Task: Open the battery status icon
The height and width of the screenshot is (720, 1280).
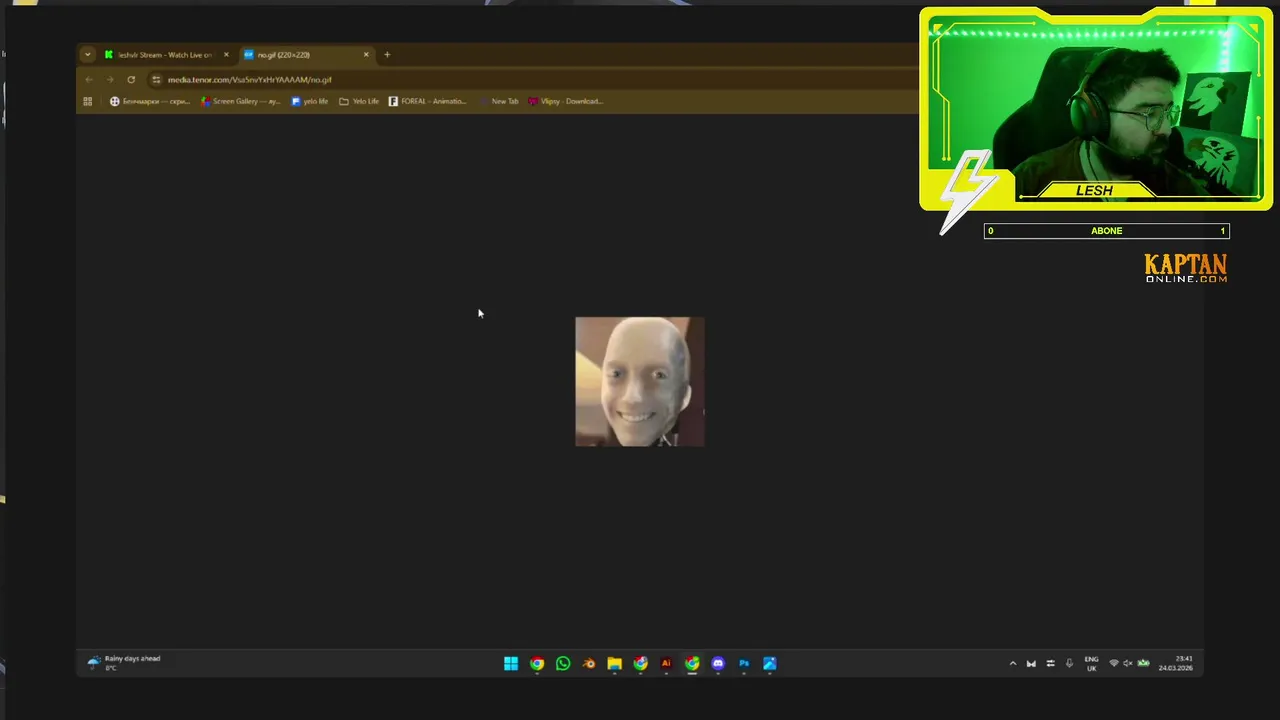Action: (x=1143, y=663)
